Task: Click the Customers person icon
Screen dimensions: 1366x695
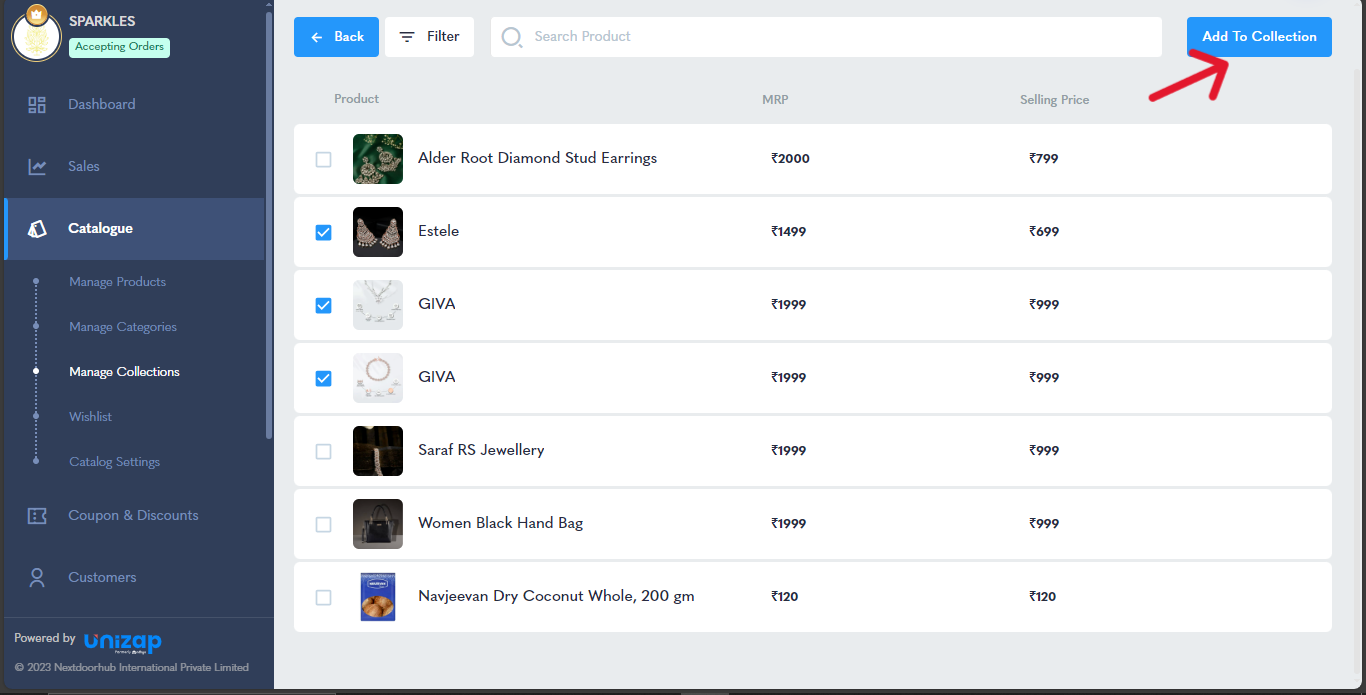Action: point(37,578)
